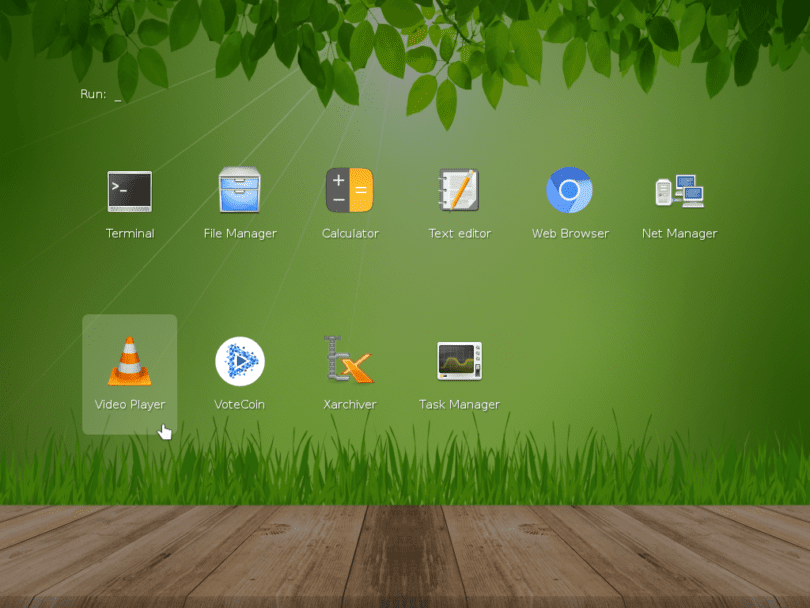
Task: Click the Net Manager label text
Action: coord(679,233)
